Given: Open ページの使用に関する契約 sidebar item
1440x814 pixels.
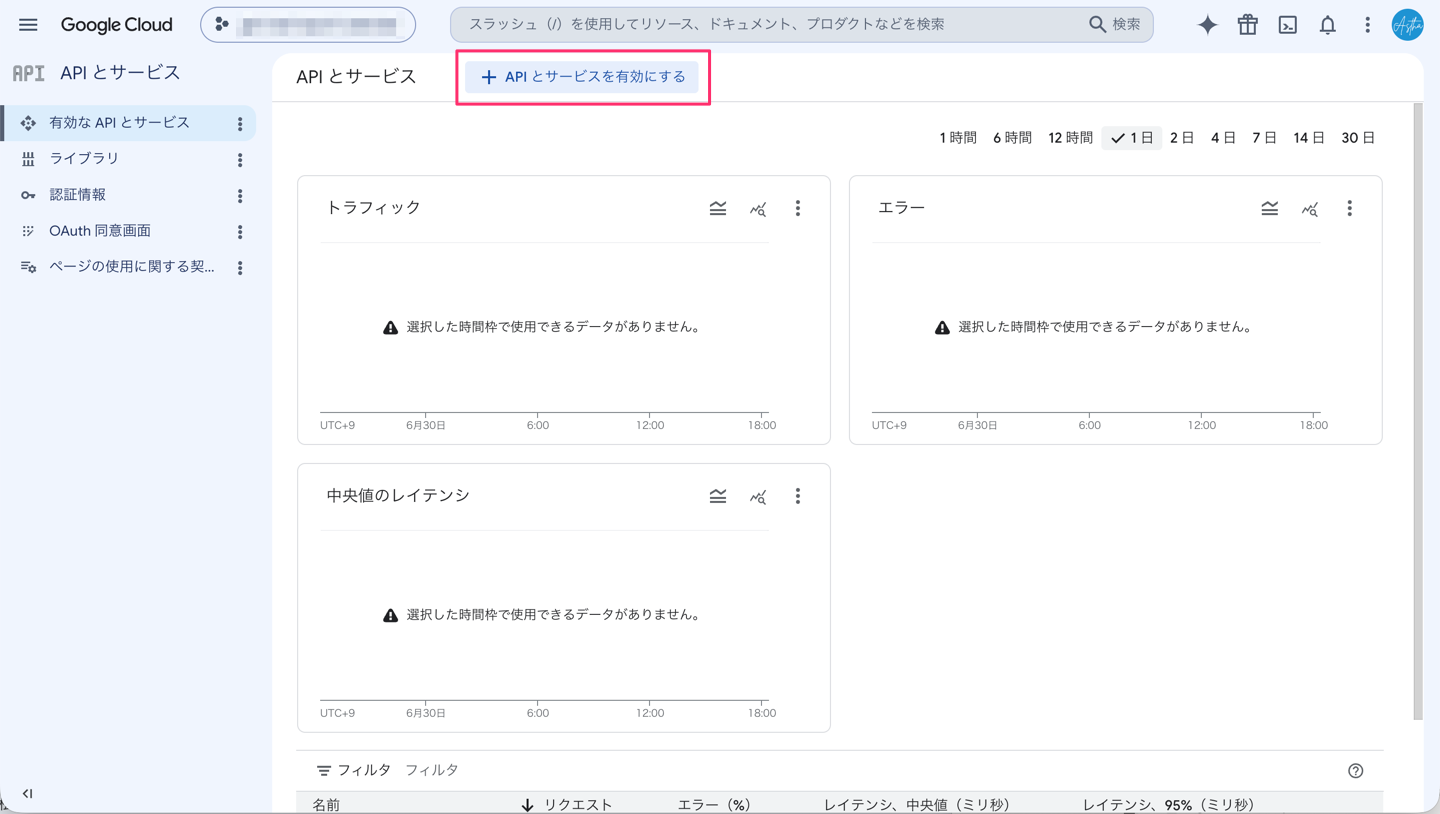Looking at the screenshot, I should pos(131,267).
